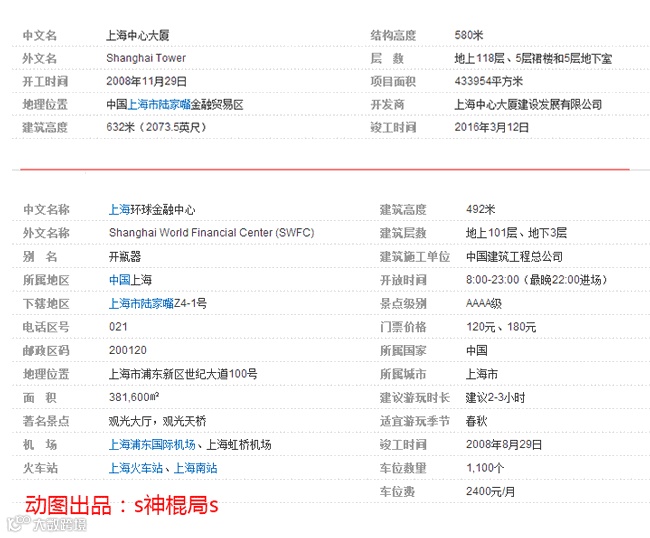This screenshot has height=538, width=650.
Task: Select completion date 2008年8月29日
Action: 504,445
